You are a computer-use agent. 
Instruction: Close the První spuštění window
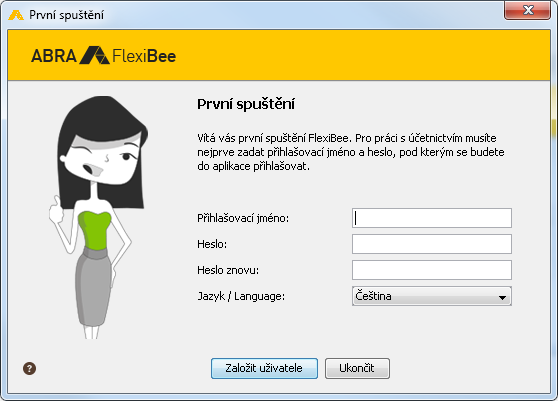coord(527,10)
